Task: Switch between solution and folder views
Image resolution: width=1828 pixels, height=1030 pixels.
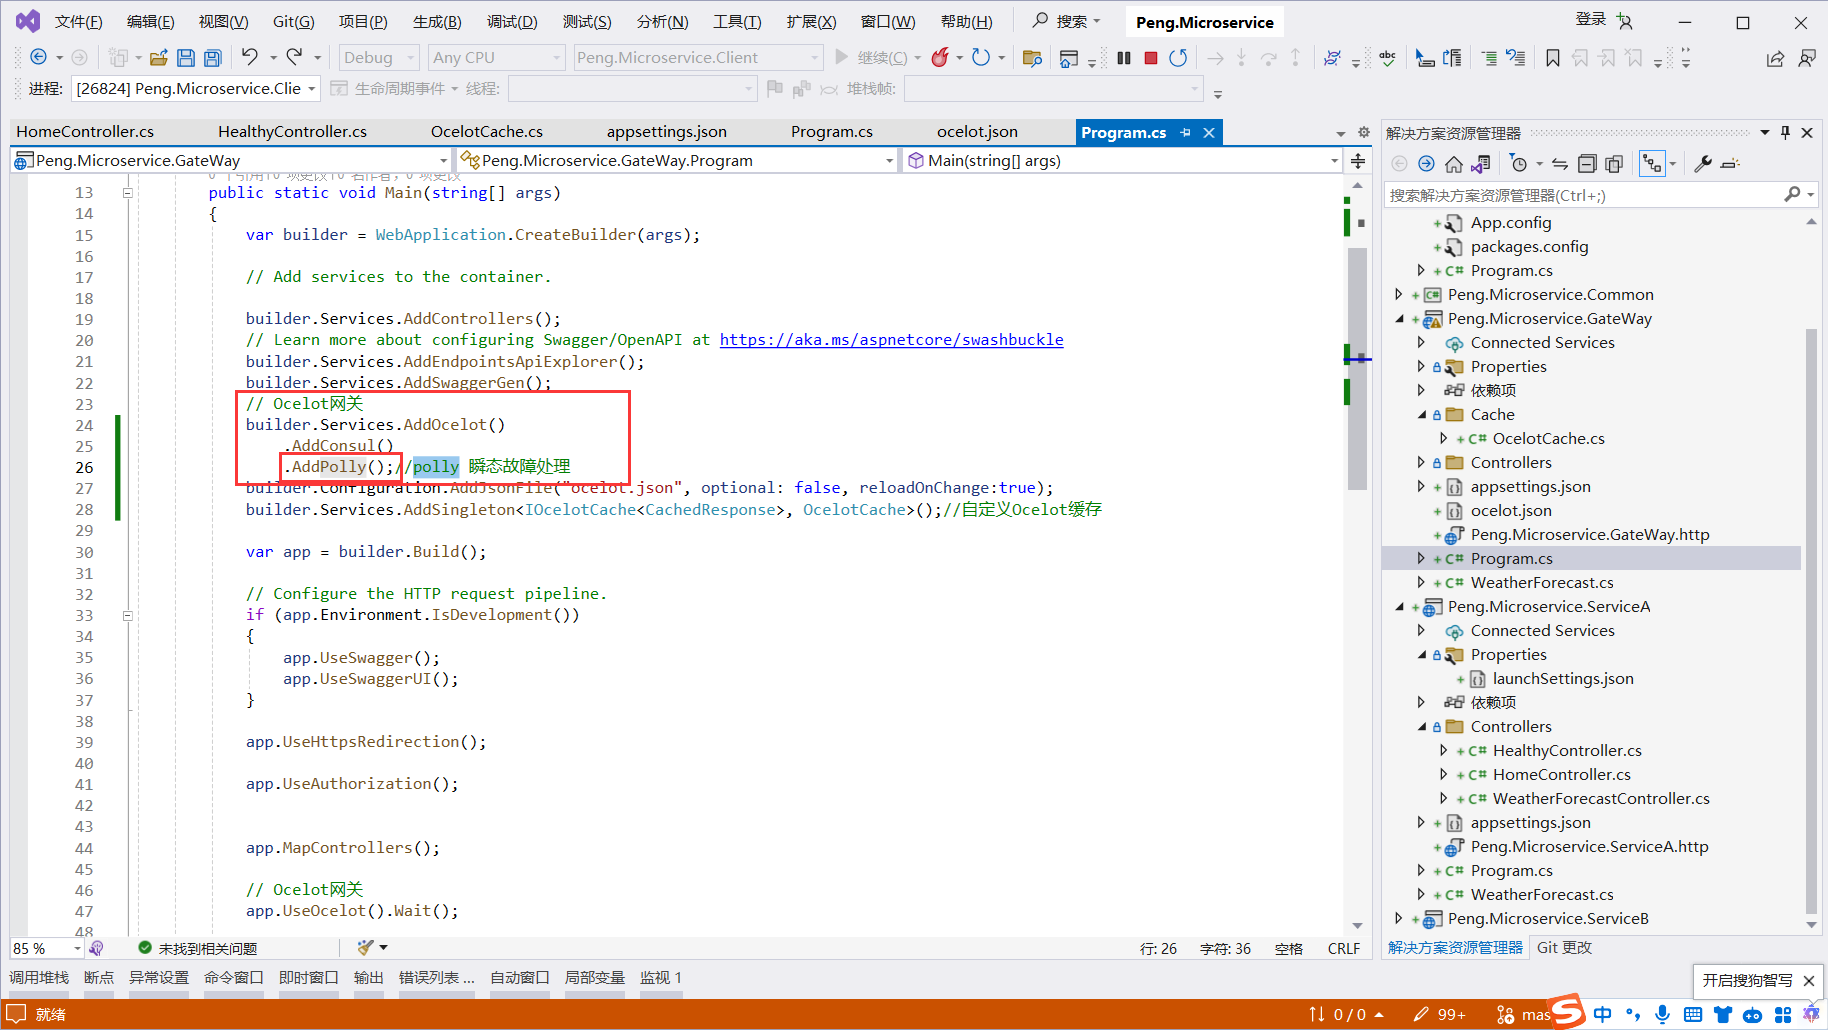Action: point(1481,164)
